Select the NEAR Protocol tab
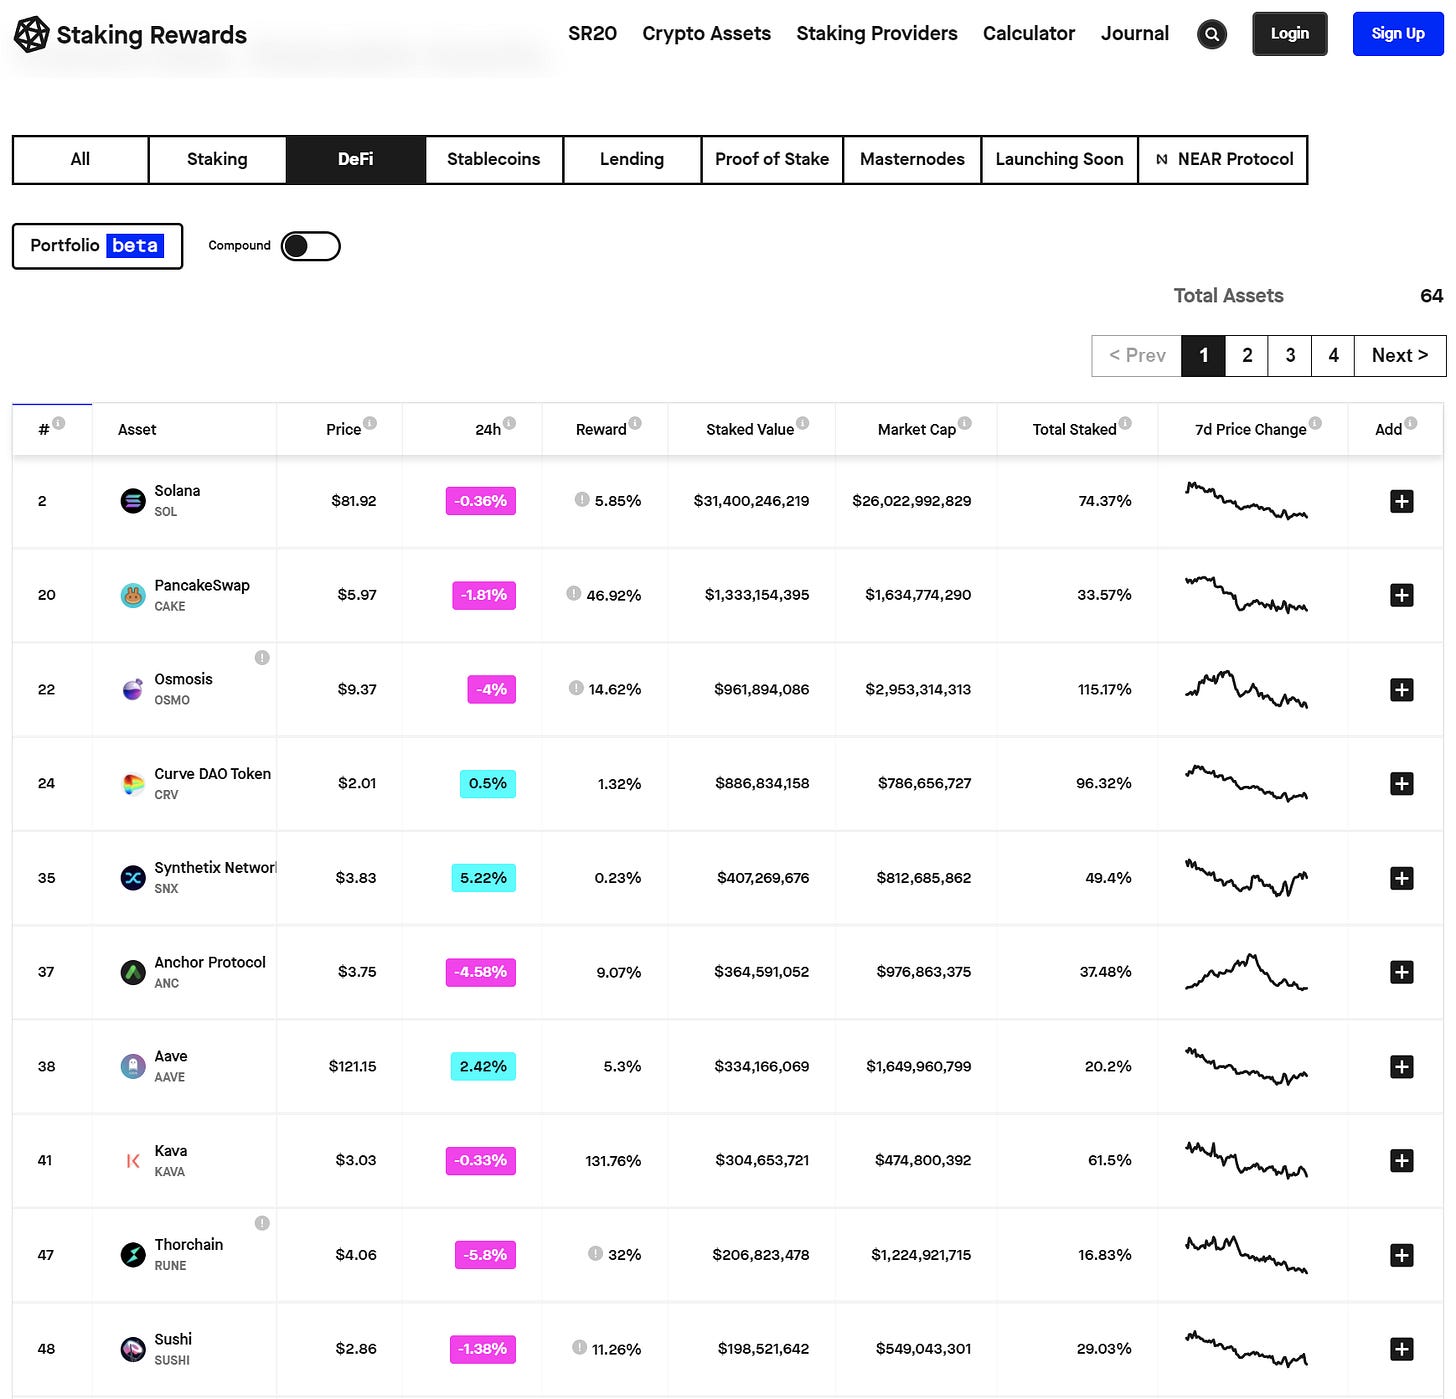The width and height of the screenshot is (1456, 1399). (x=1224, y=160)
